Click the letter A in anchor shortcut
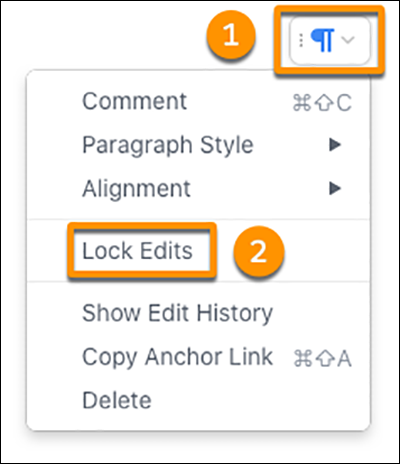 click(344, 359)
